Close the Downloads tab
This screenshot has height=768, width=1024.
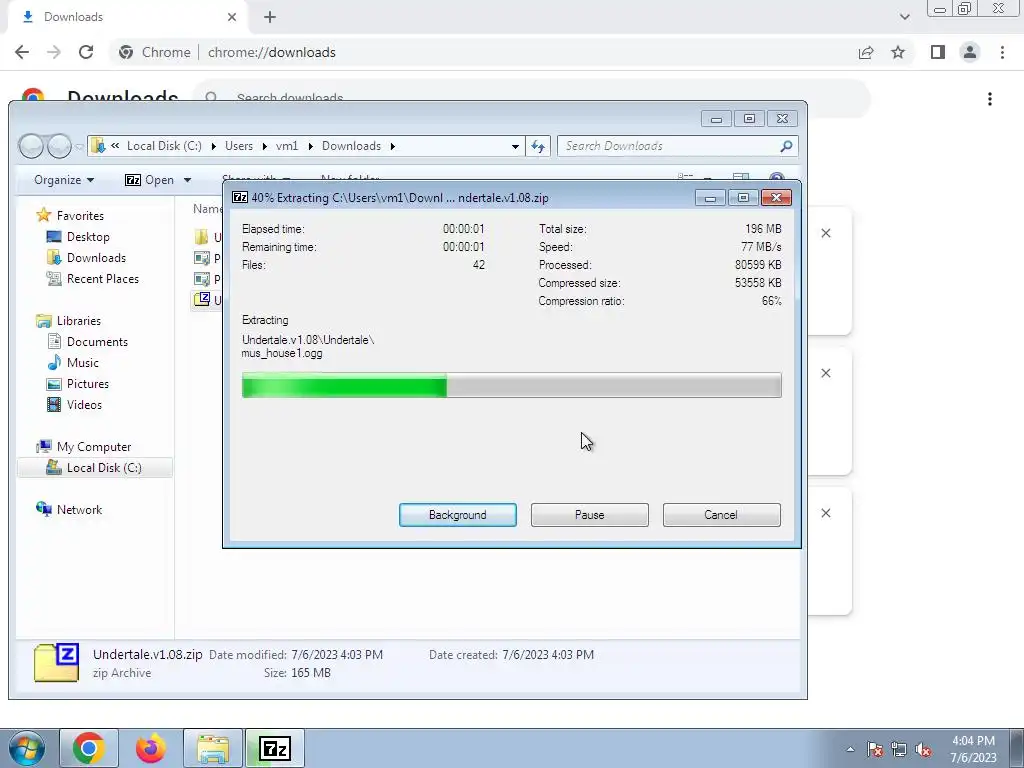click(232, 17)
